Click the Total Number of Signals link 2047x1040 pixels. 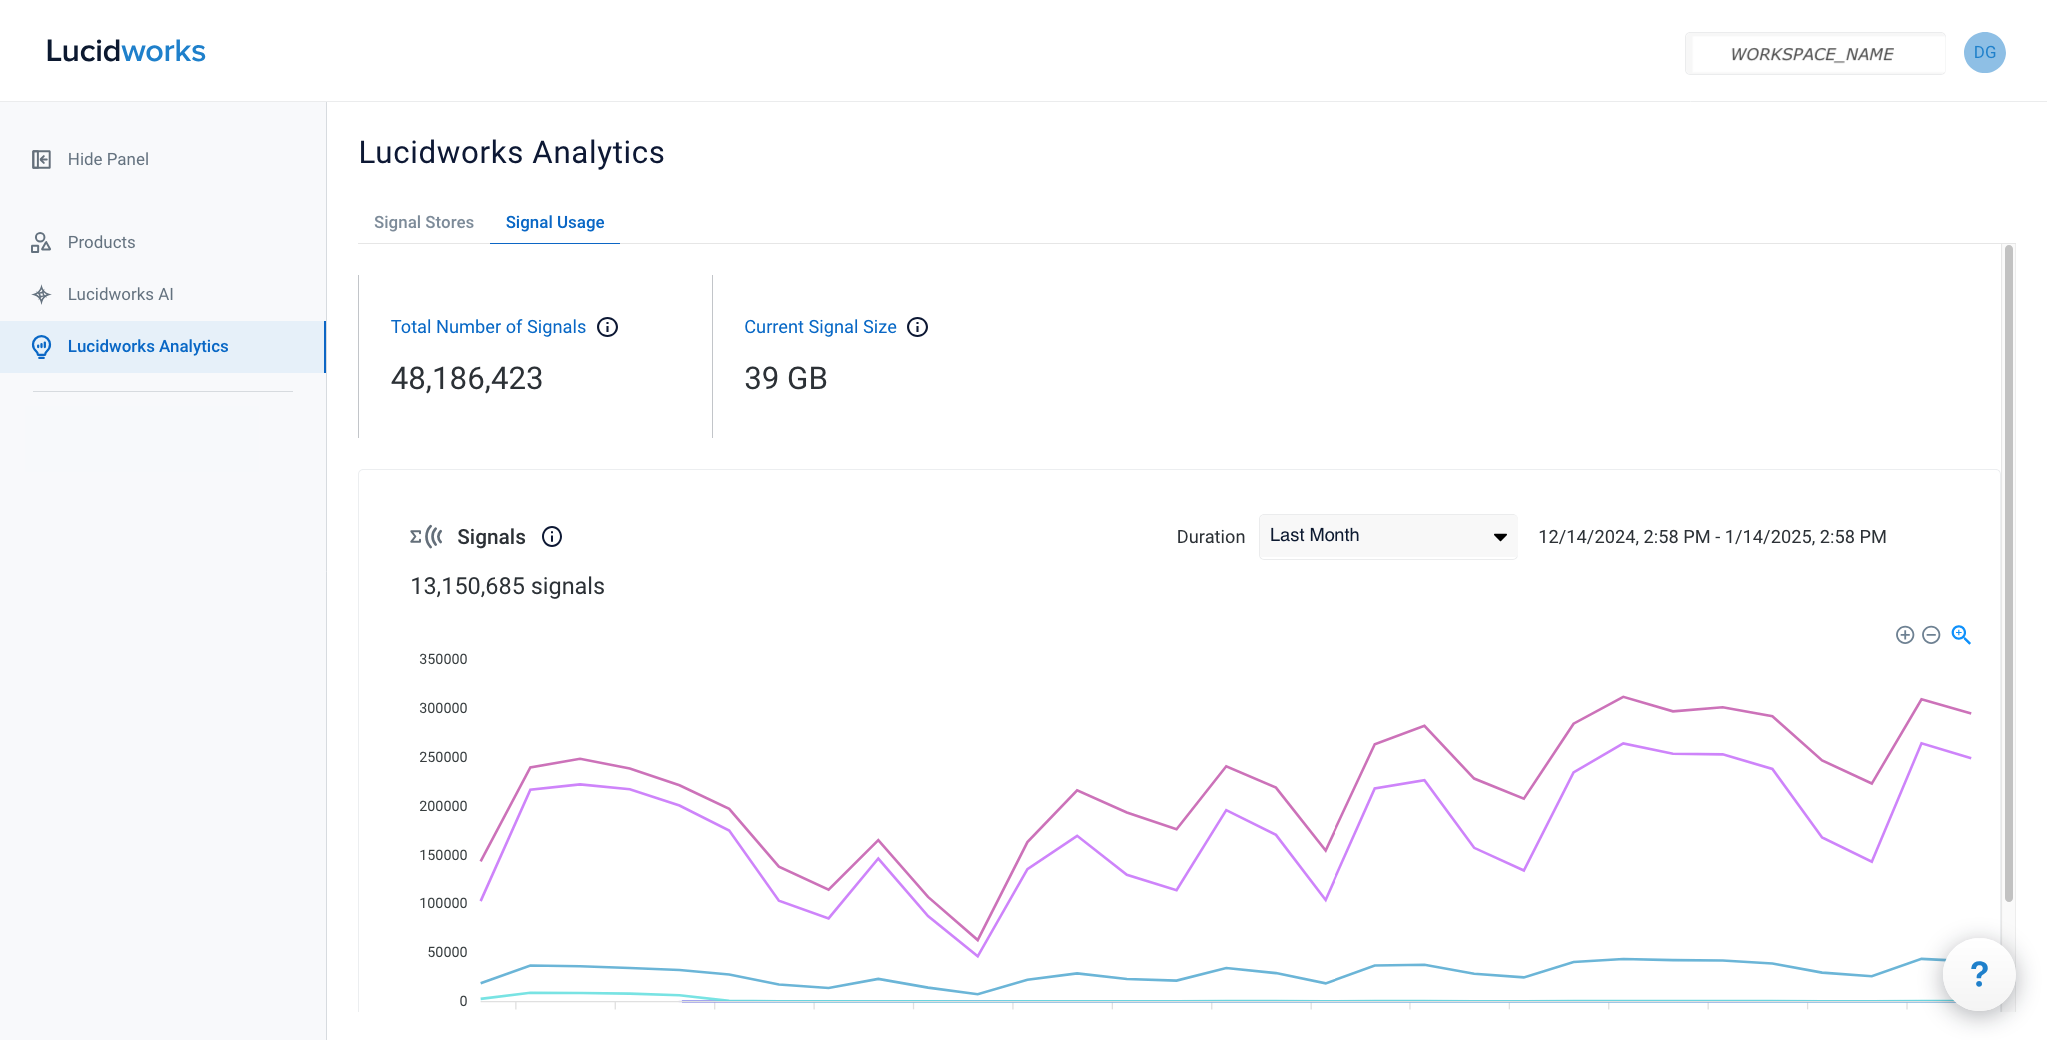point(488,327)
